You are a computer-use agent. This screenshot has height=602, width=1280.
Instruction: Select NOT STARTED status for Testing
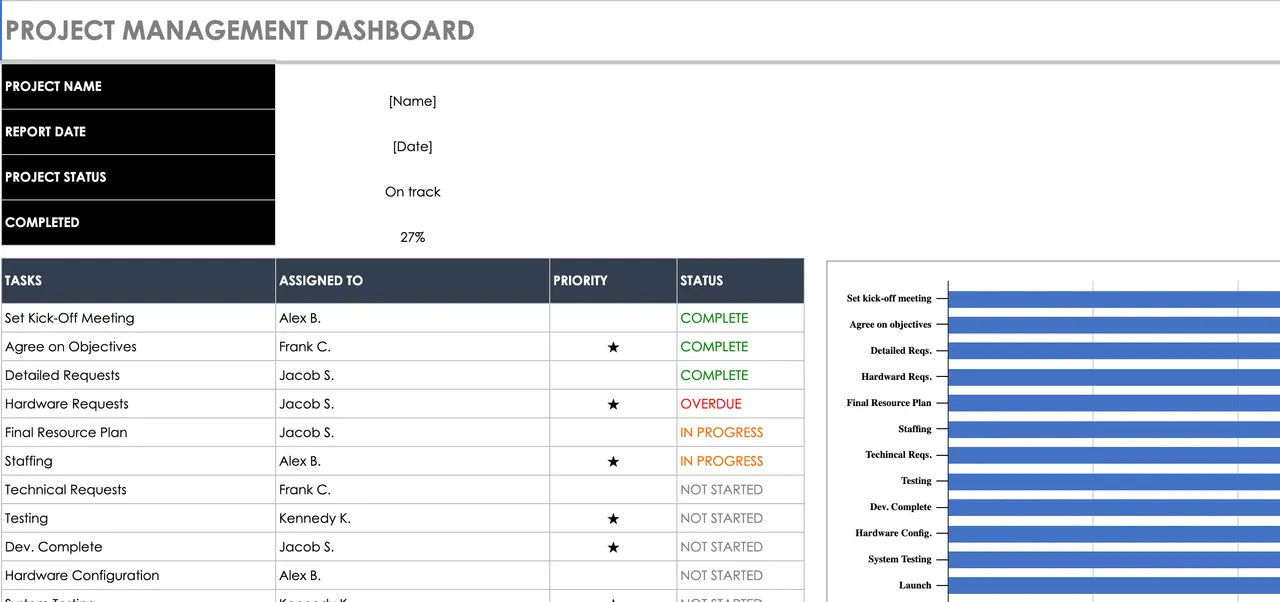tap(740, 518)
